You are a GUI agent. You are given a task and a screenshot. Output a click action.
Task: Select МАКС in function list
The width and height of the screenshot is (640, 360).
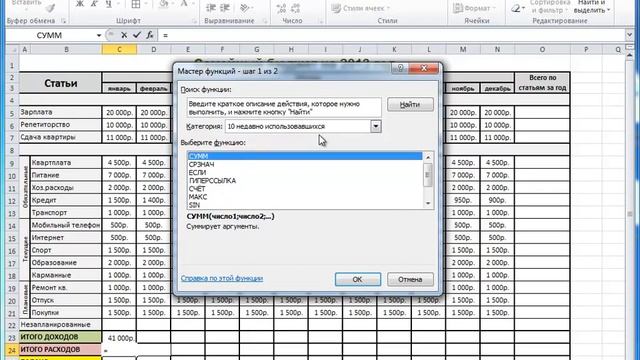304,197
